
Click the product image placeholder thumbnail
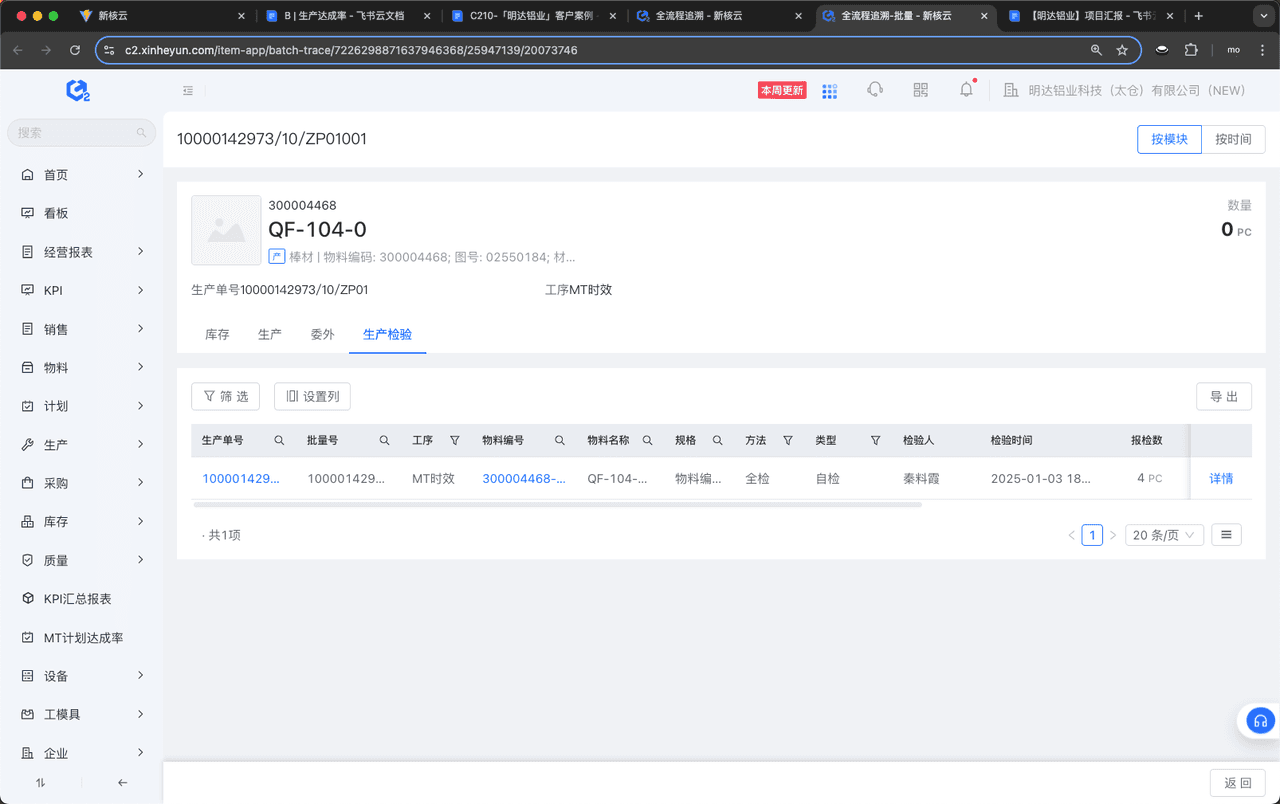click(226, 230)
